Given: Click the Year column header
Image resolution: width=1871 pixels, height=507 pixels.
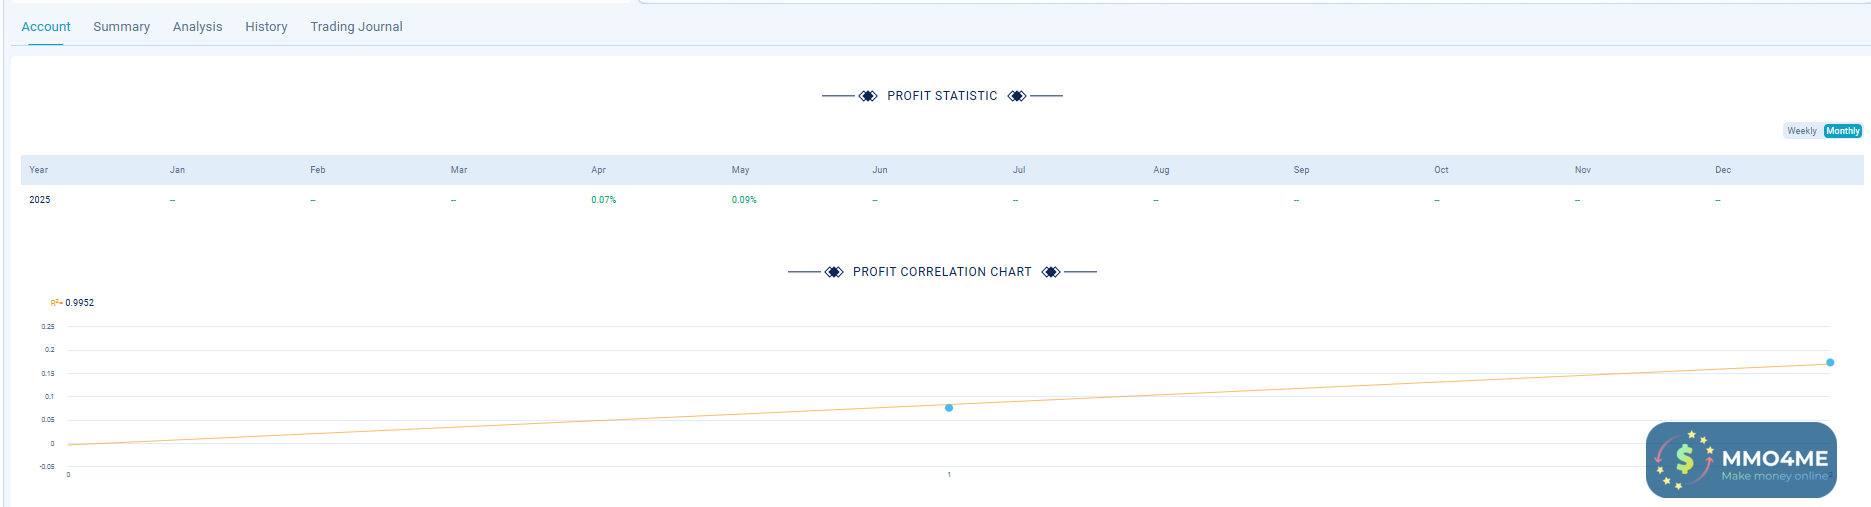Looking at the screenshot, I should 39,170.
